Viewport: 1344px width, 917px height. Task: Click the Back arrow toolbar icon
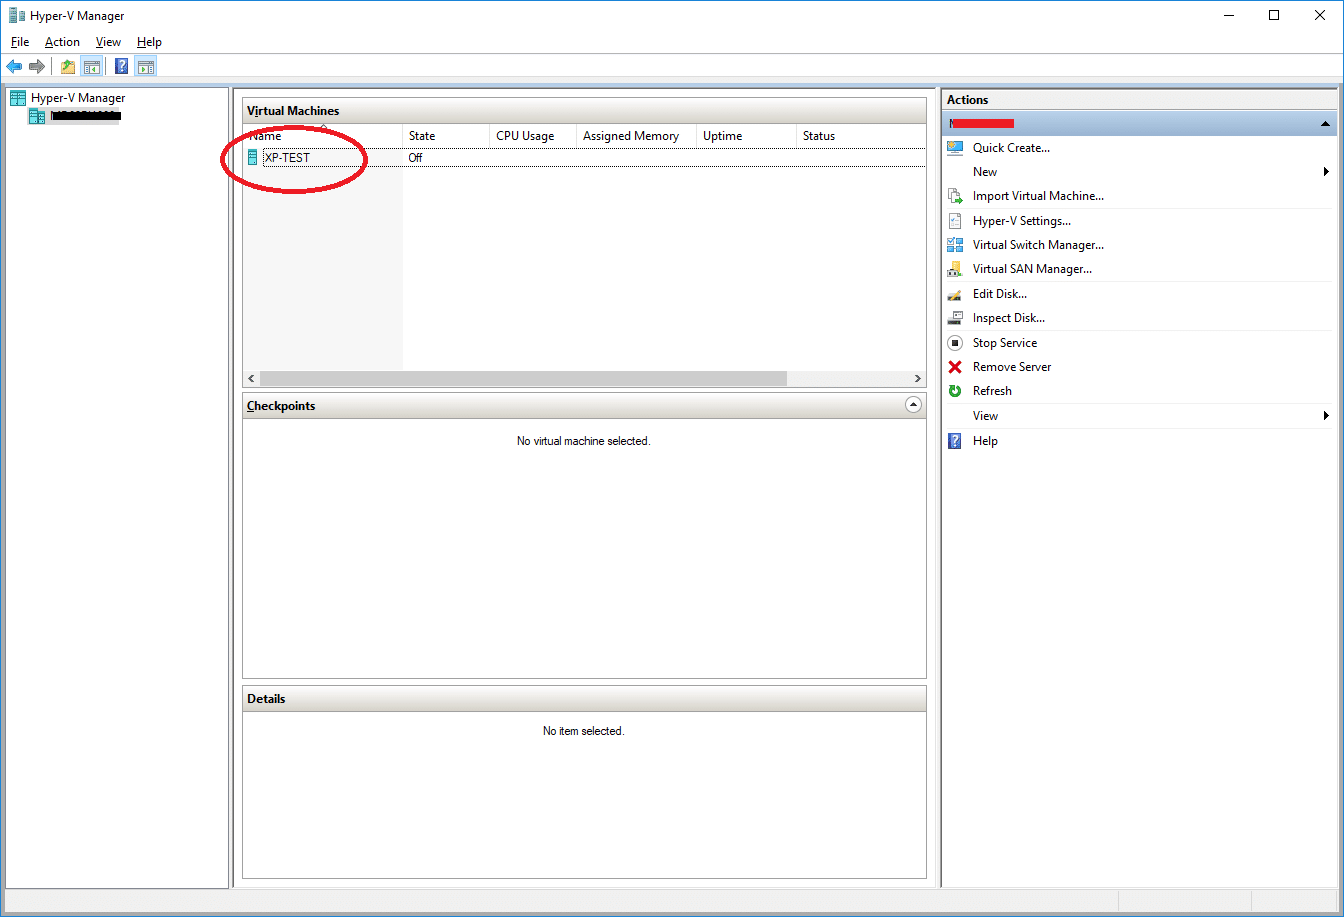coord(14,67)
